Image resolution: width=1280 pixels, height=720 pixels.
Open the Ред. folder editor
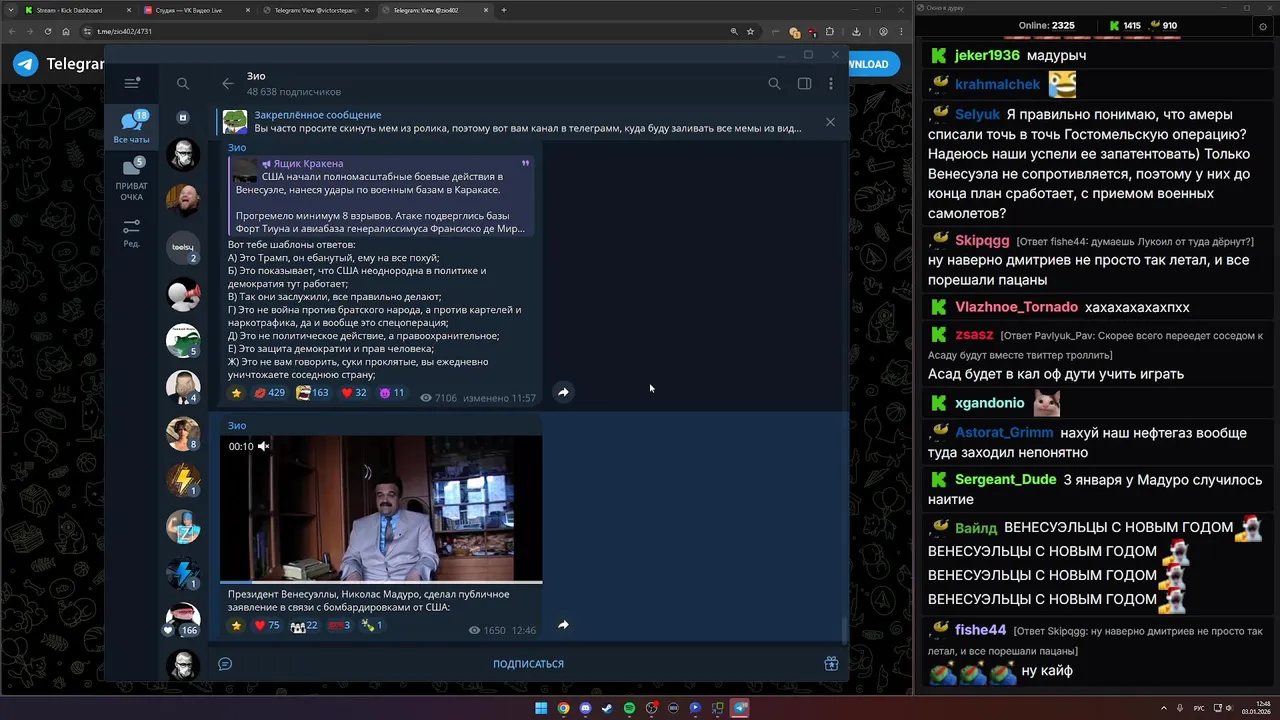[131, 233]
